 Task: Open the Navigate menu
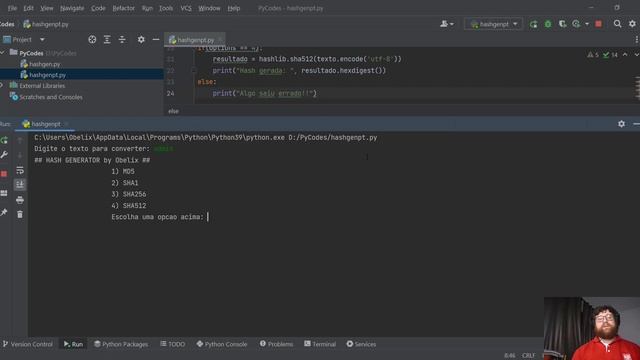click(72, 8)
